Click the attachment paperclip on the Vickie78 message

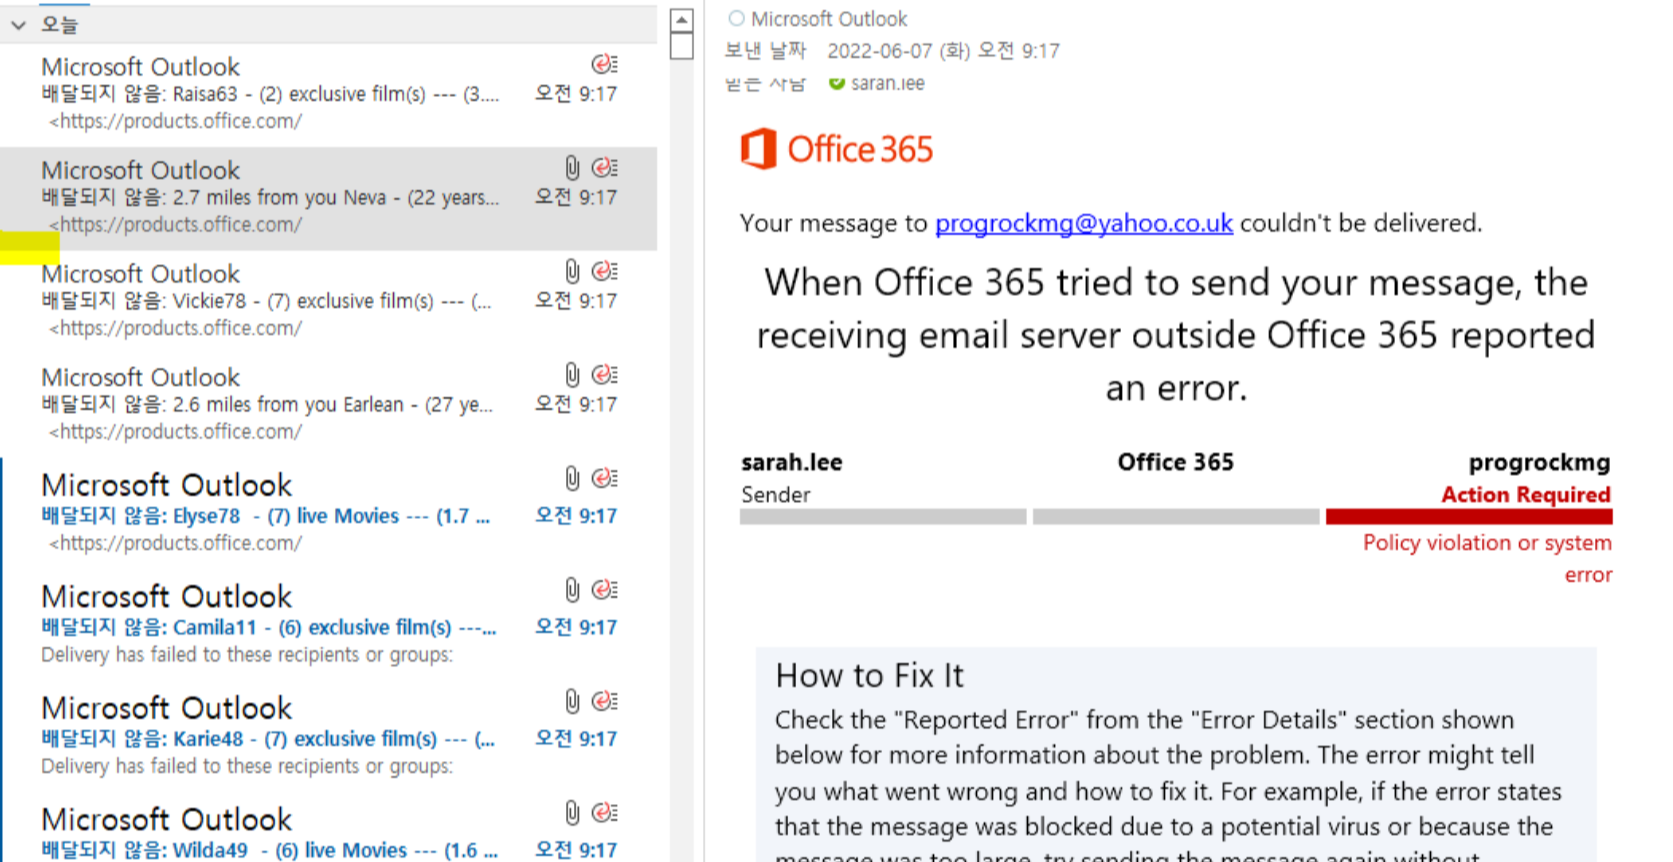[x=572, y=271]
